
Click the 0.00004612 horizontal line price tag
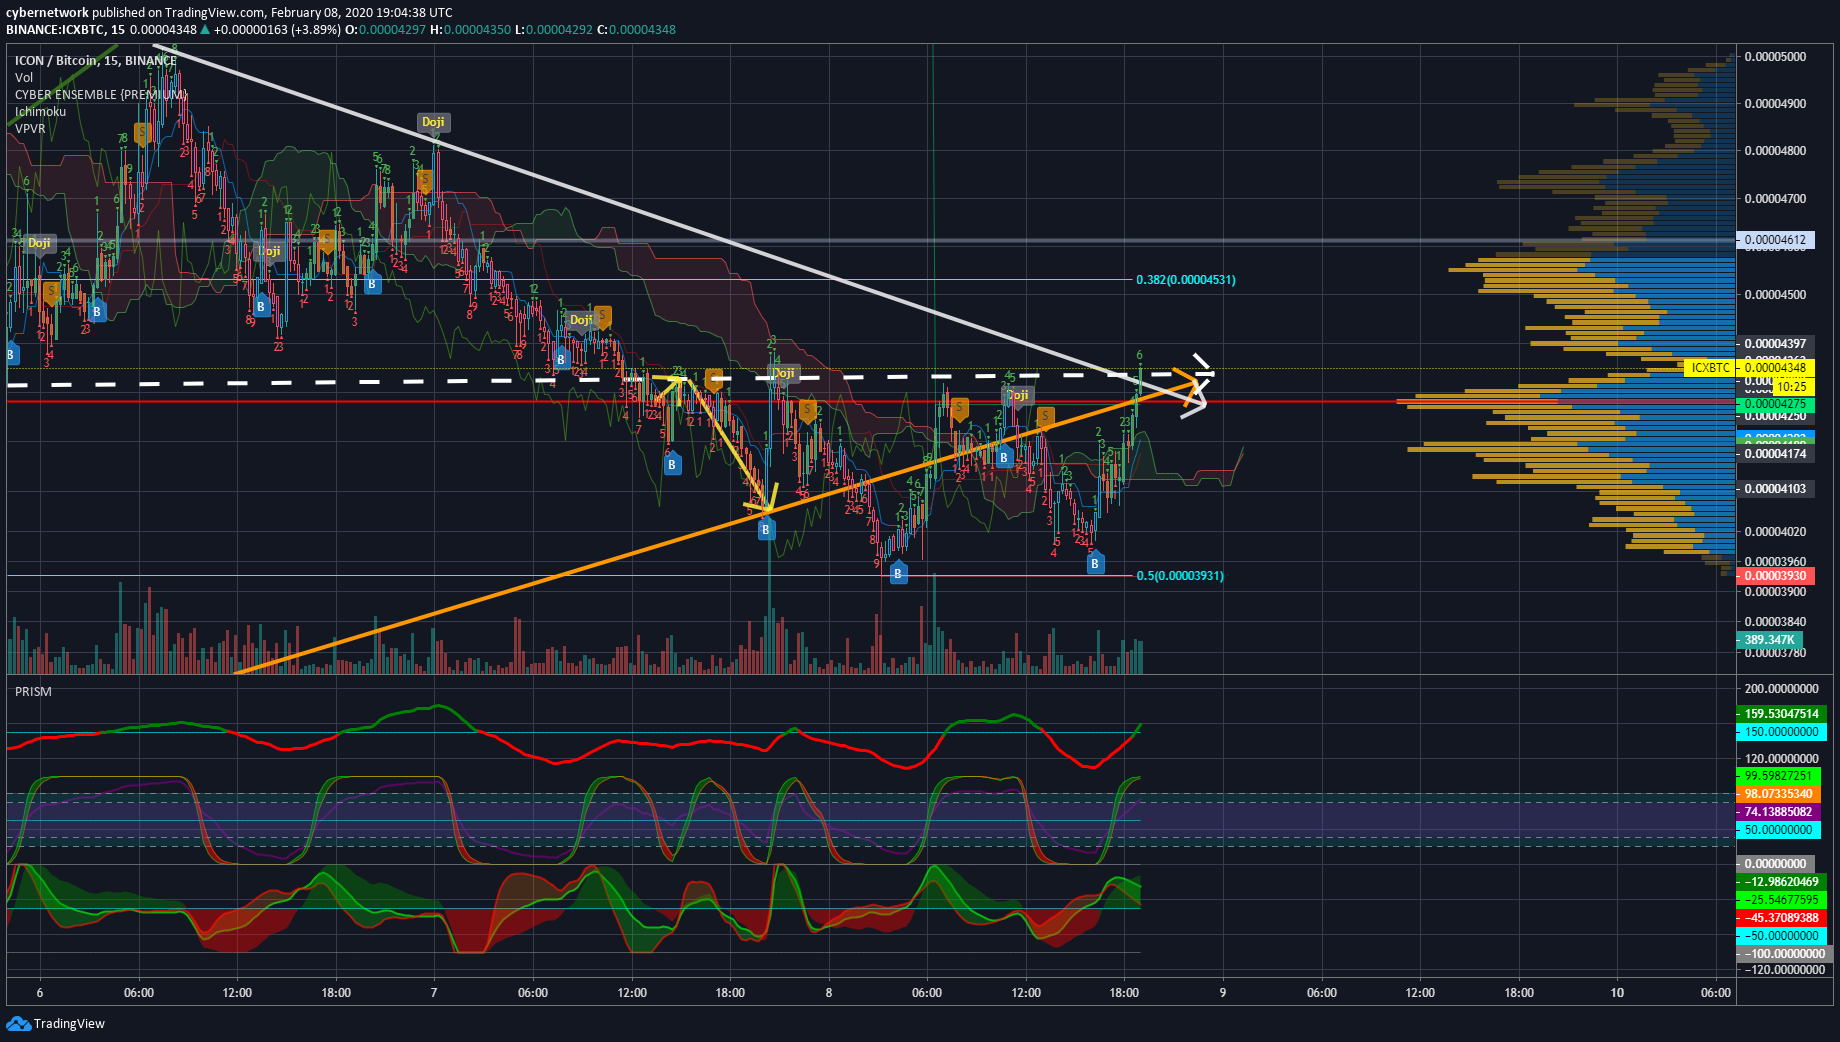[x=1775, y=240]
